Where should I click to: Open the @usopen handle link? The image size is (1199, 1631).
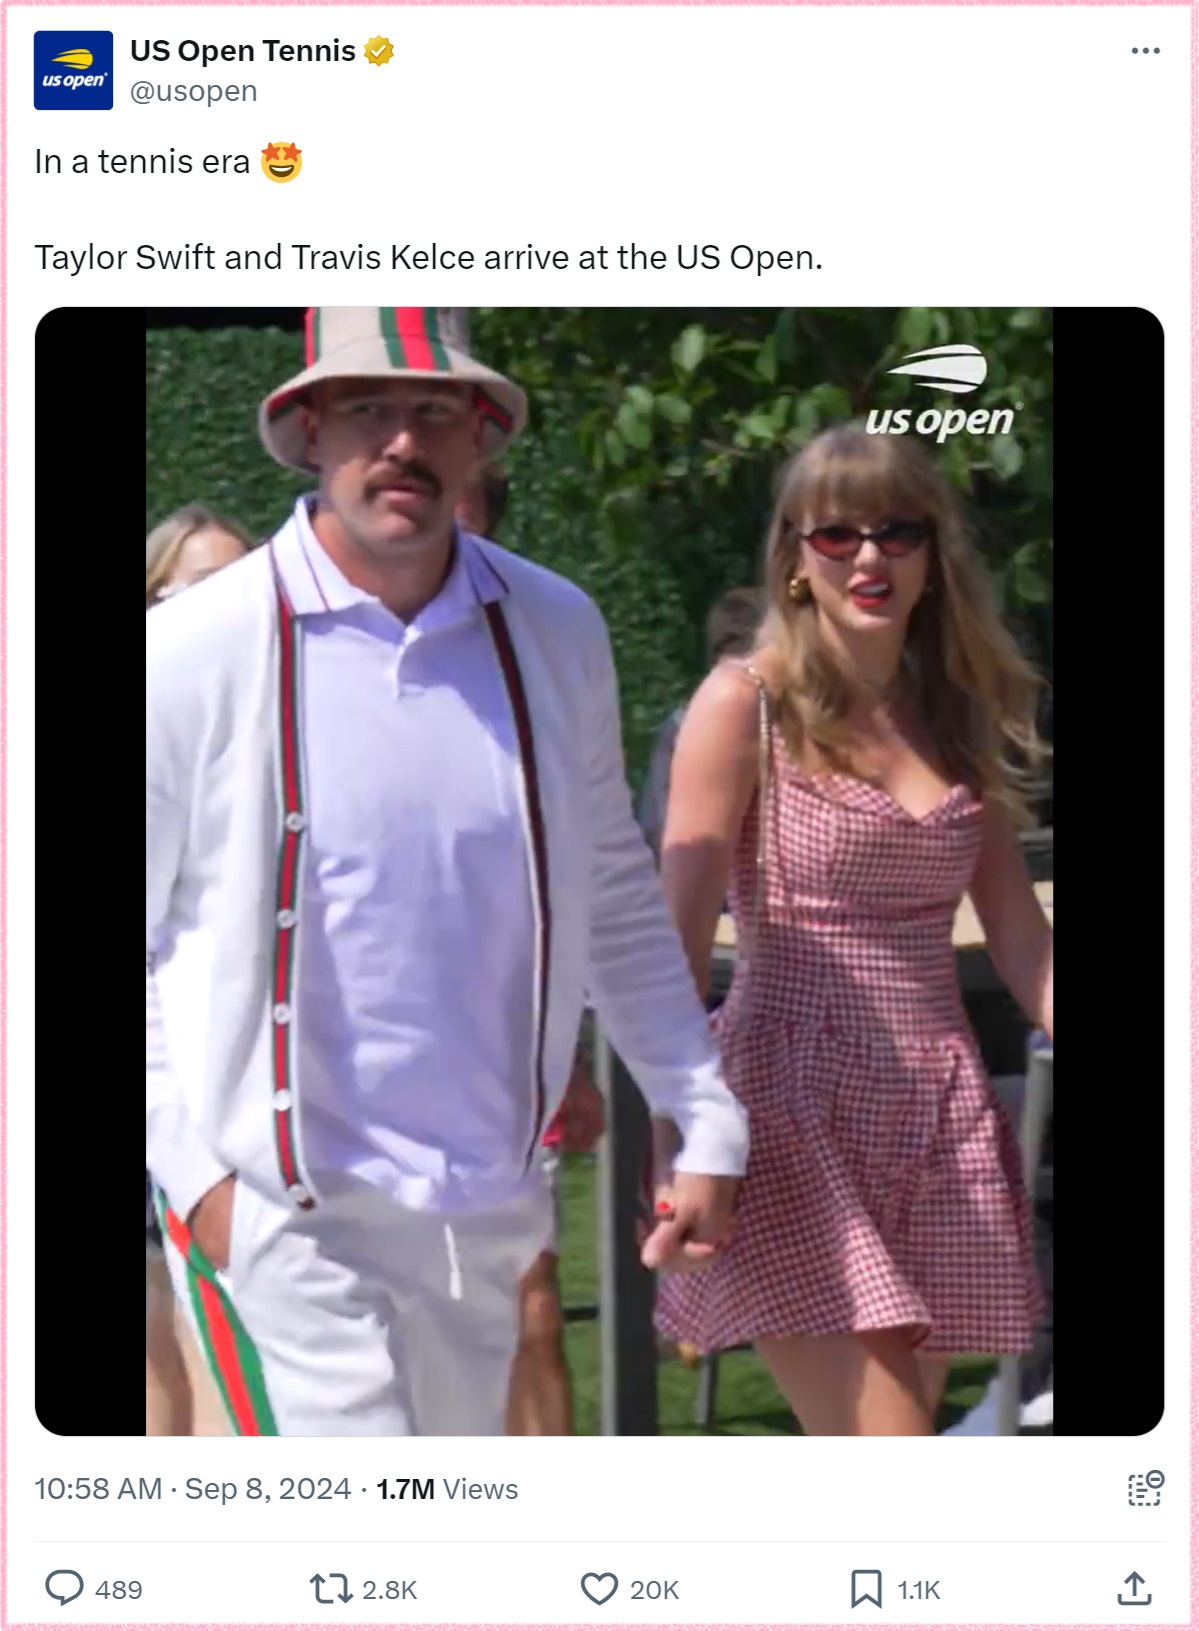tap(194, 91)
